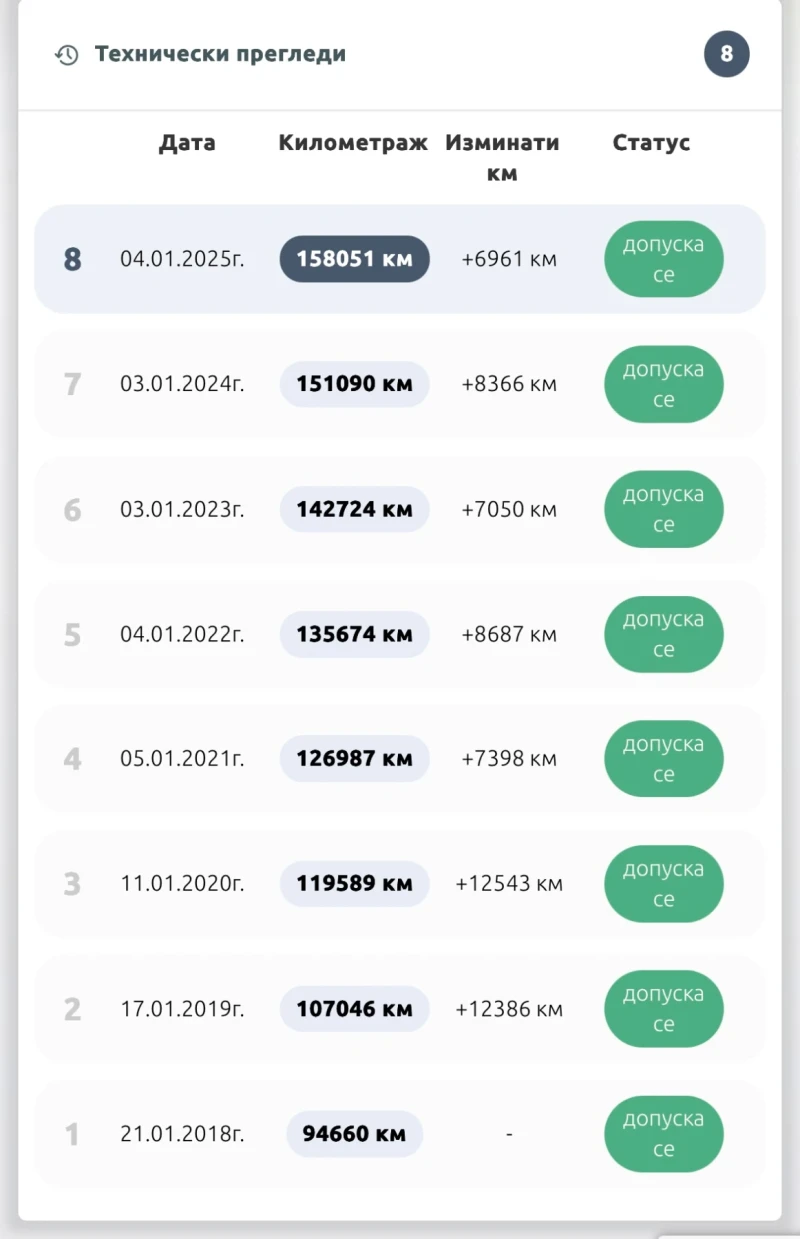Select the 158051 км mileage badge
The width and height of the screenshot is (800, 1239).
click(354, 259)
